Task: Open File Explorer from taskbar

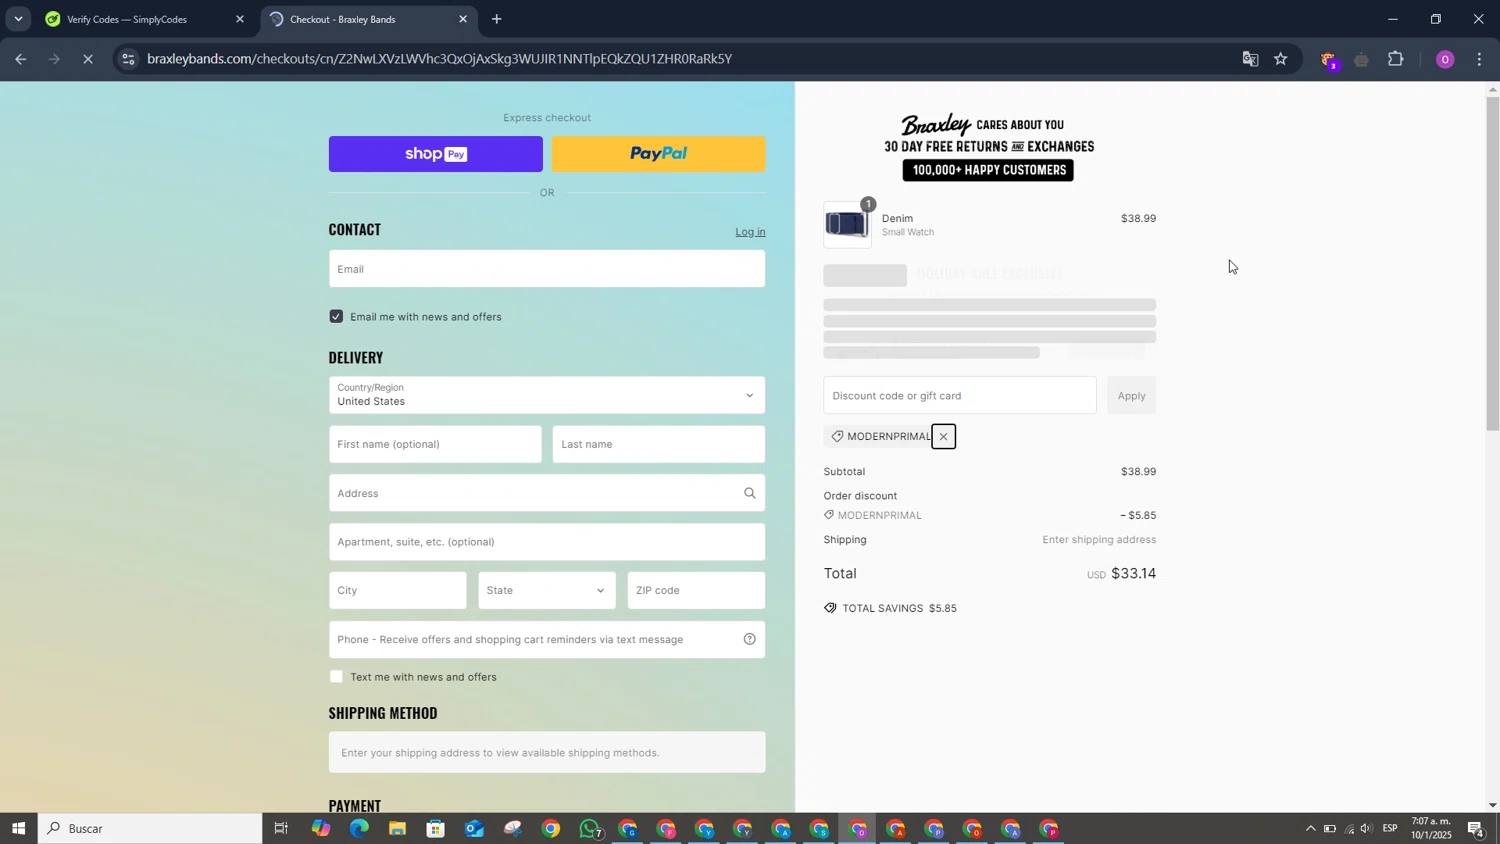Action: [397, 829]
